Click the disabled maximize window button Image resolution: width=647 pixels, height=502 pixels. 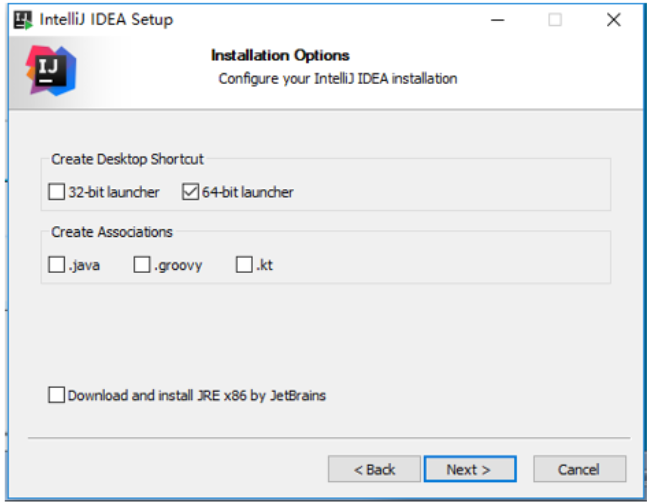pyautogui.click(x=555, y=20)
